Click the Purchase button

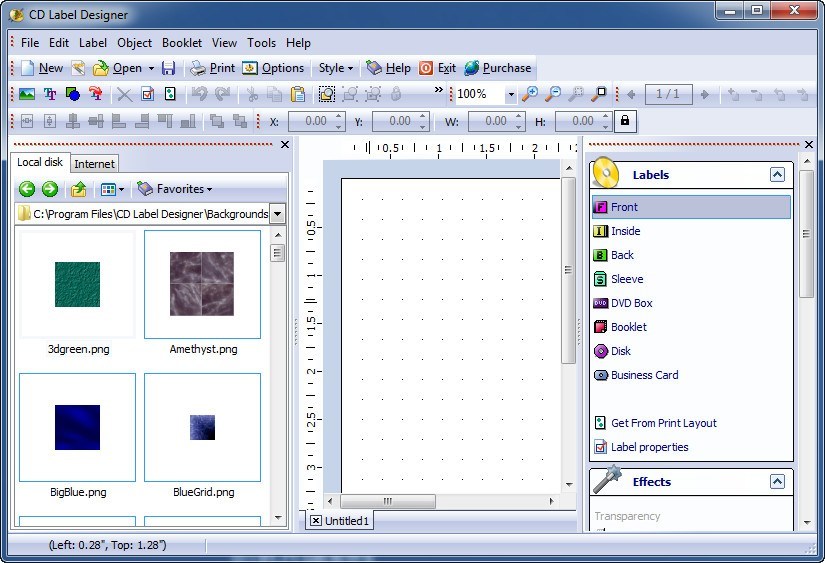coord(498,68)
